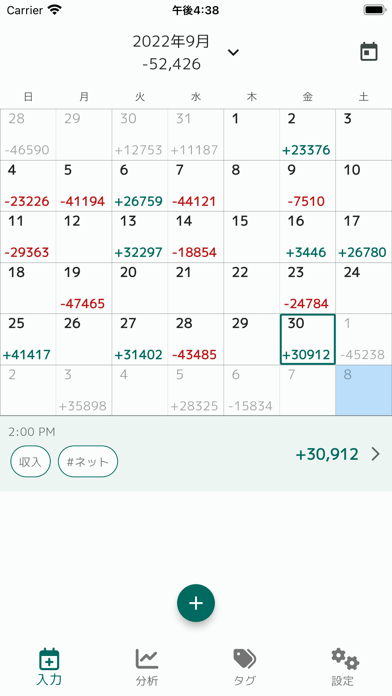Select empty day 21
392x696 pixels.
[196, 288]
